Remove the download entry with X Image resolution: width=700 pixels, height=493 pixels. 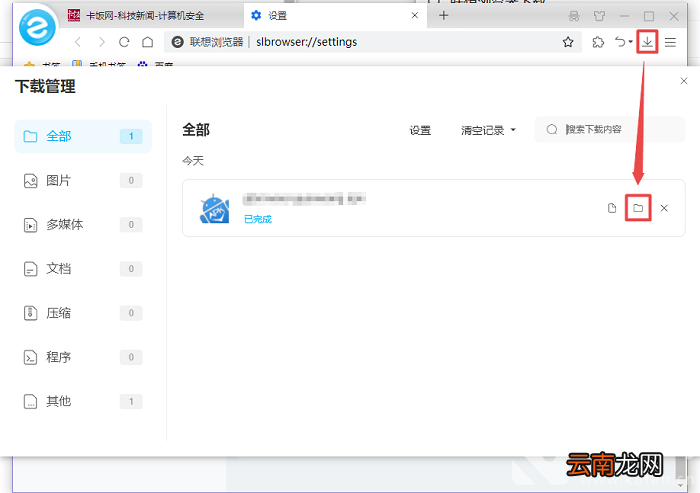[664, 208]
